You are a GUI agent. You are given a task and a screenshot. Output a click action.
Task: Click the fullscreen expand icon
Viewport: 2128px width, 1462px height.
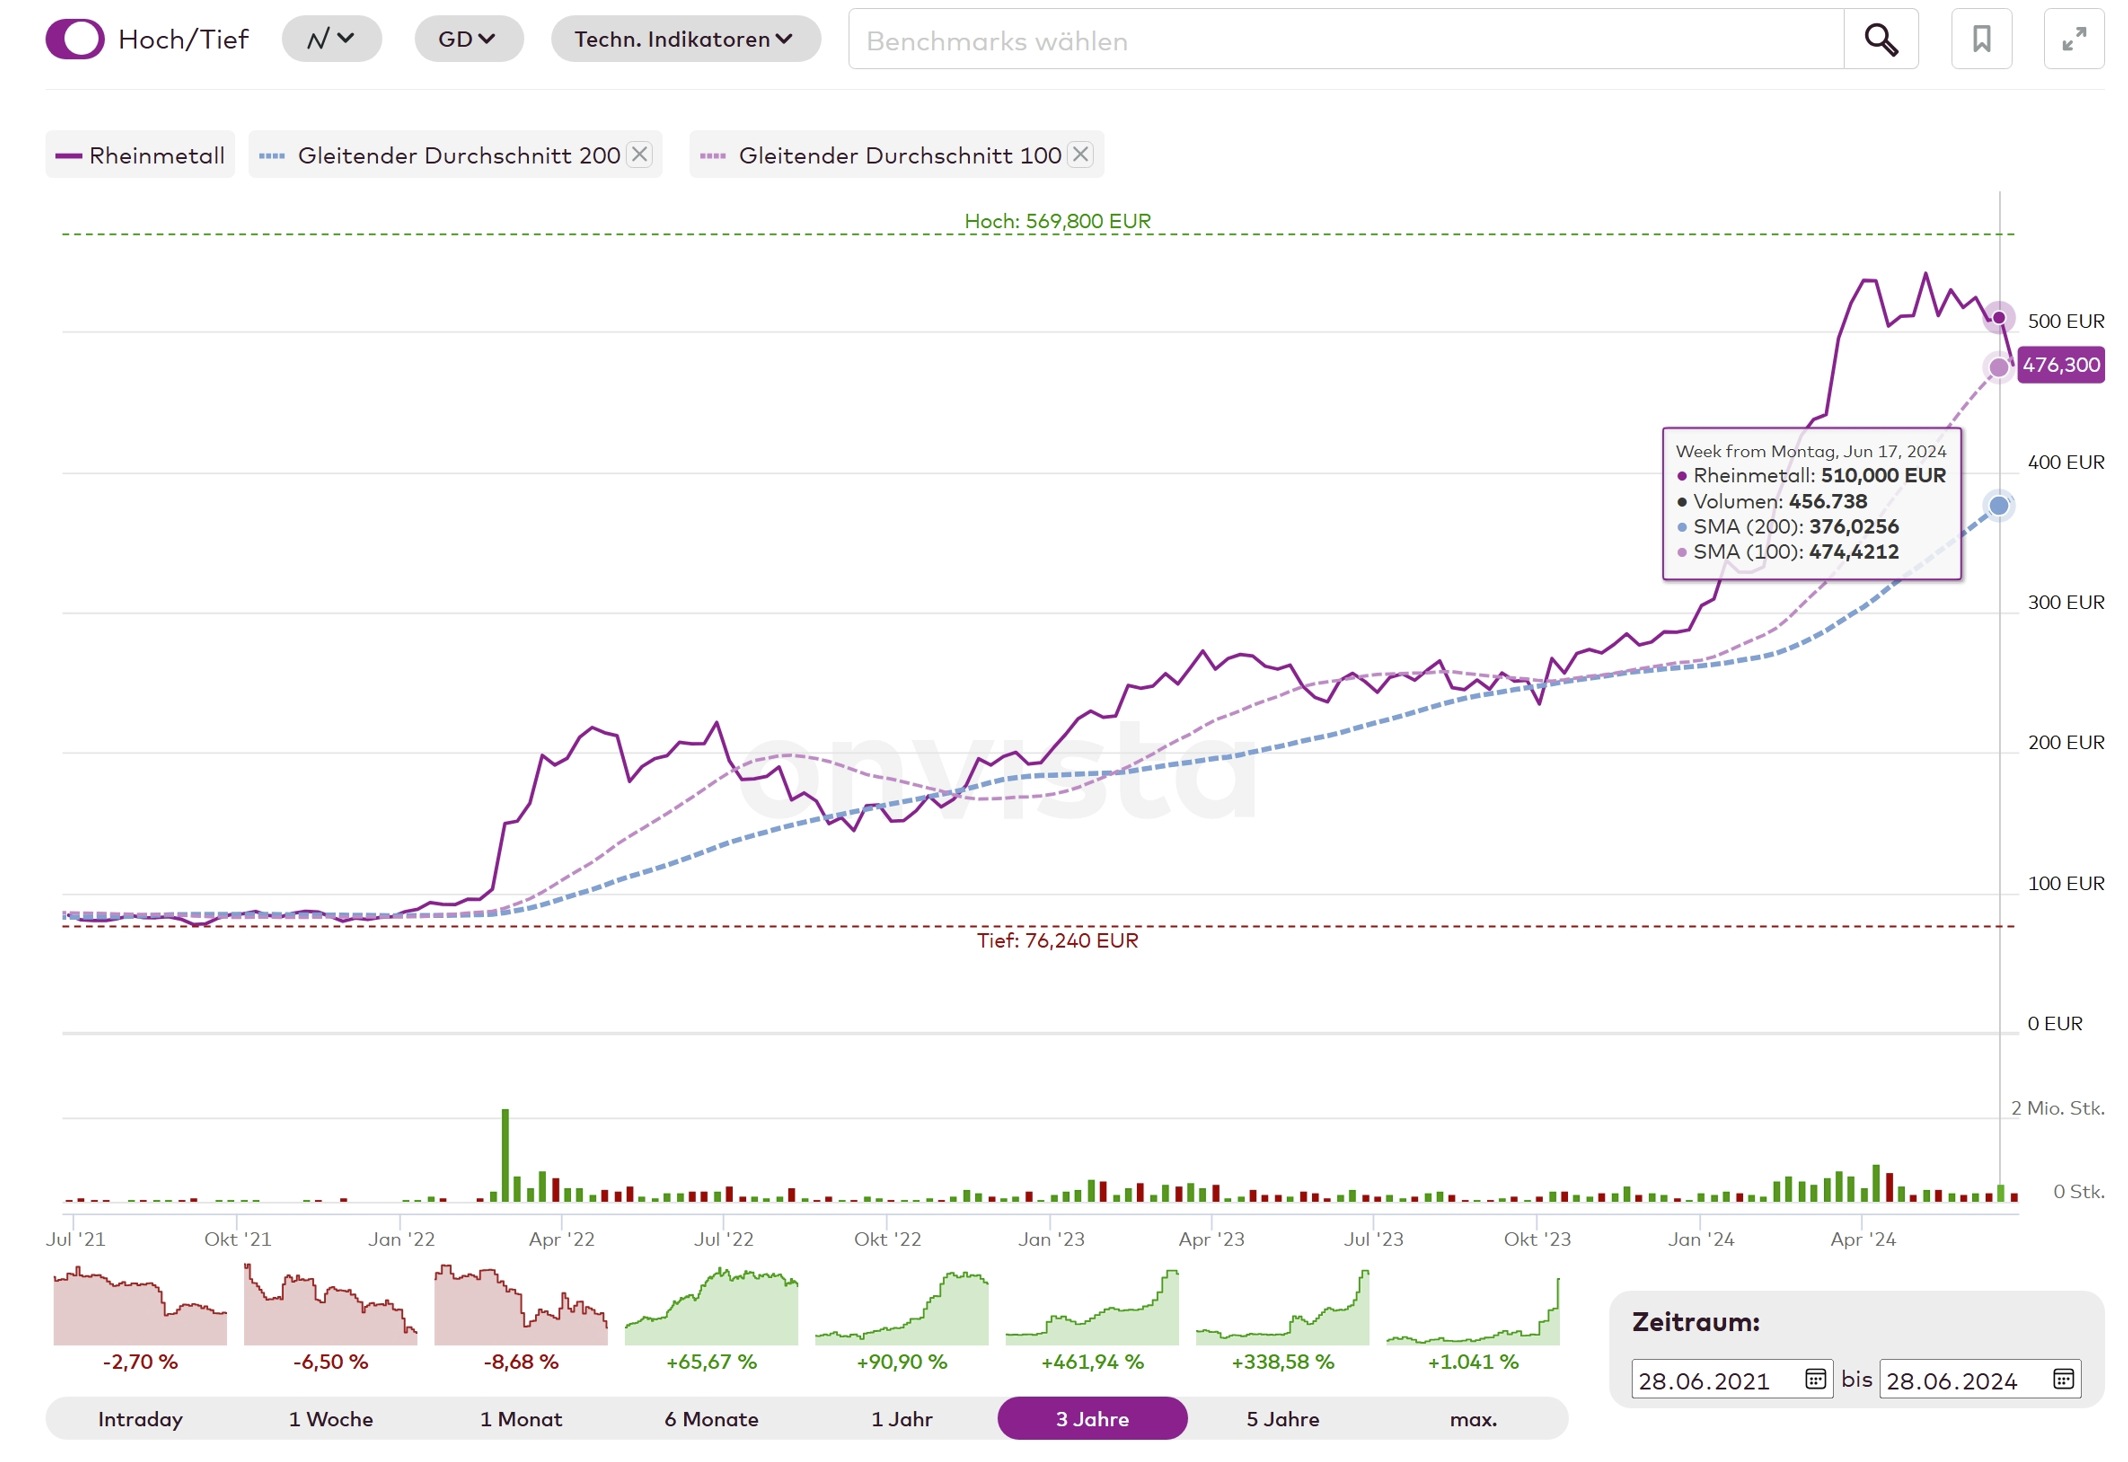[2074, 39]
